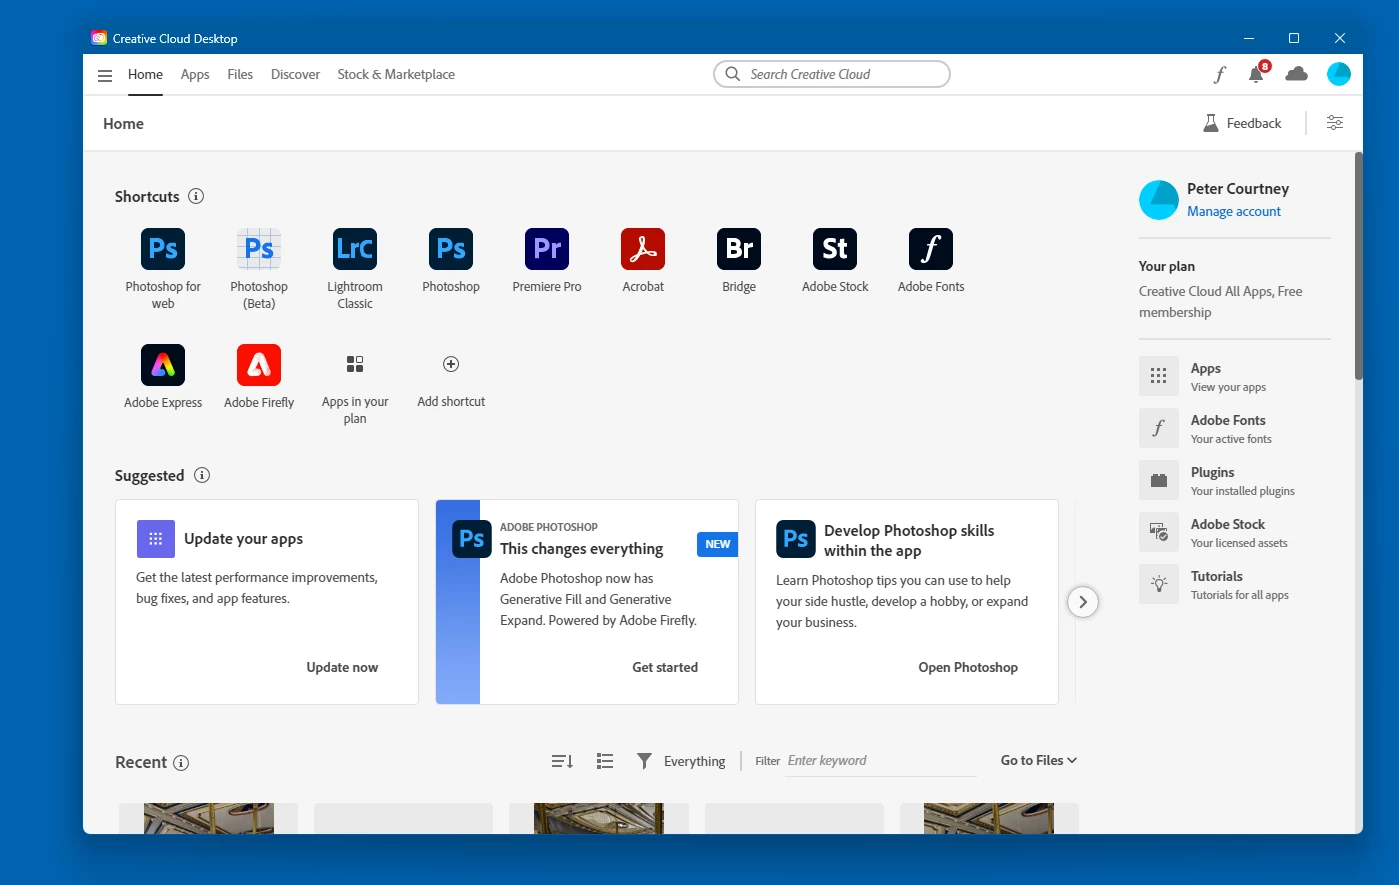1399x885 pixels.
Task: Open Tutorials in the right sidebar
Action: tap(1235, 585)
